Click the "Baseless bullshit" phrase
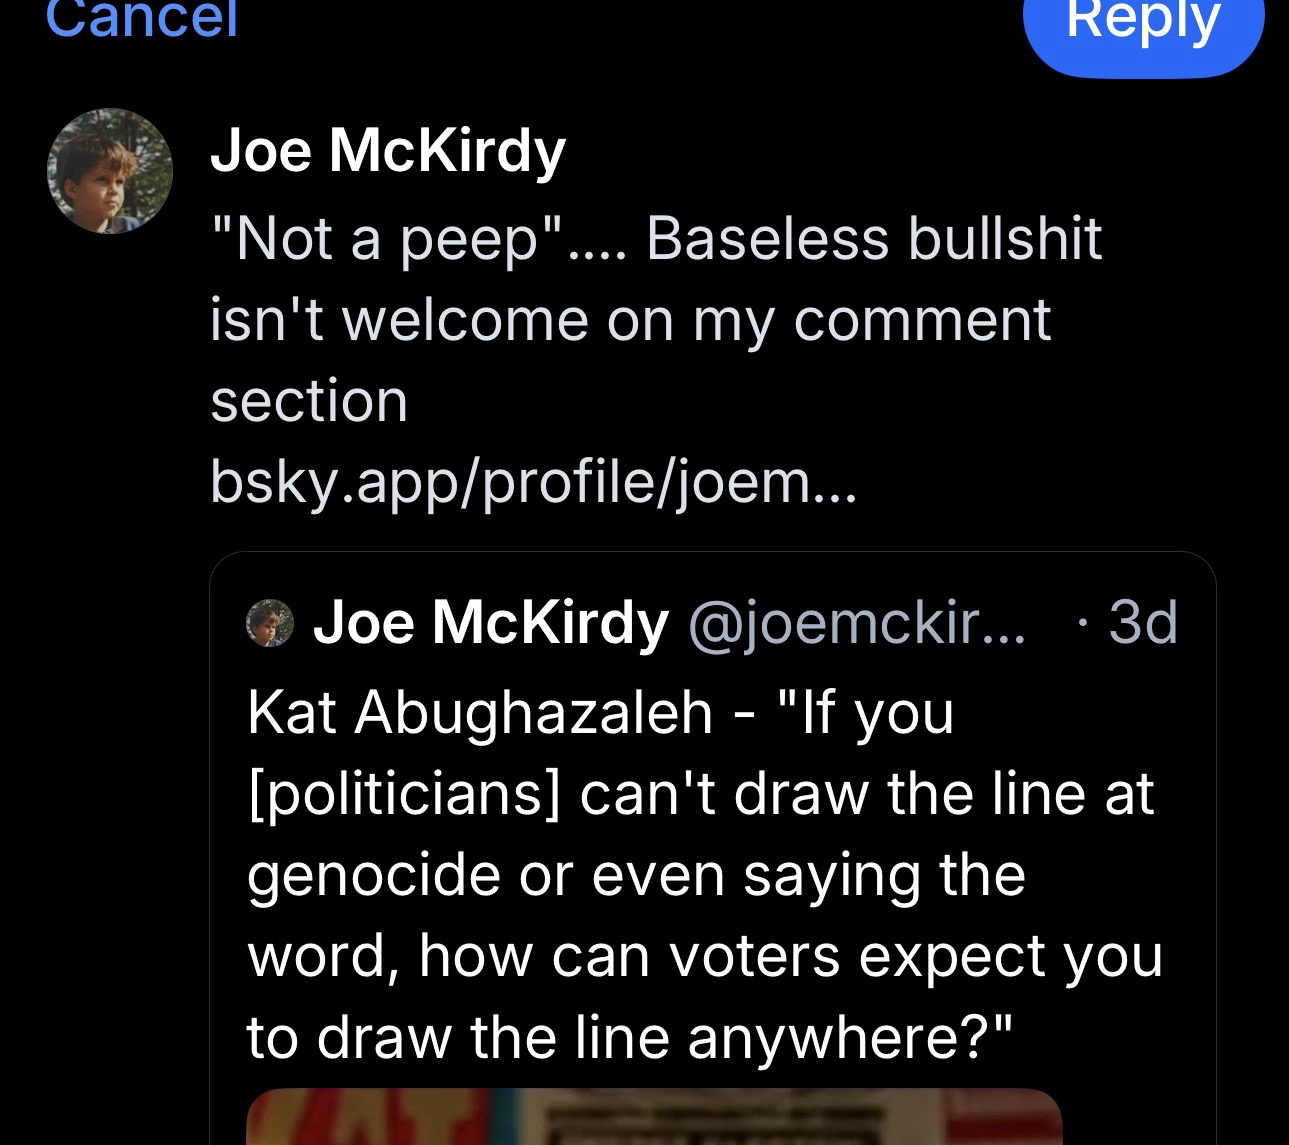Image resolution: width=1289 pixels, height=1145 pixels. pyautogui.click(x=873, y=240)
